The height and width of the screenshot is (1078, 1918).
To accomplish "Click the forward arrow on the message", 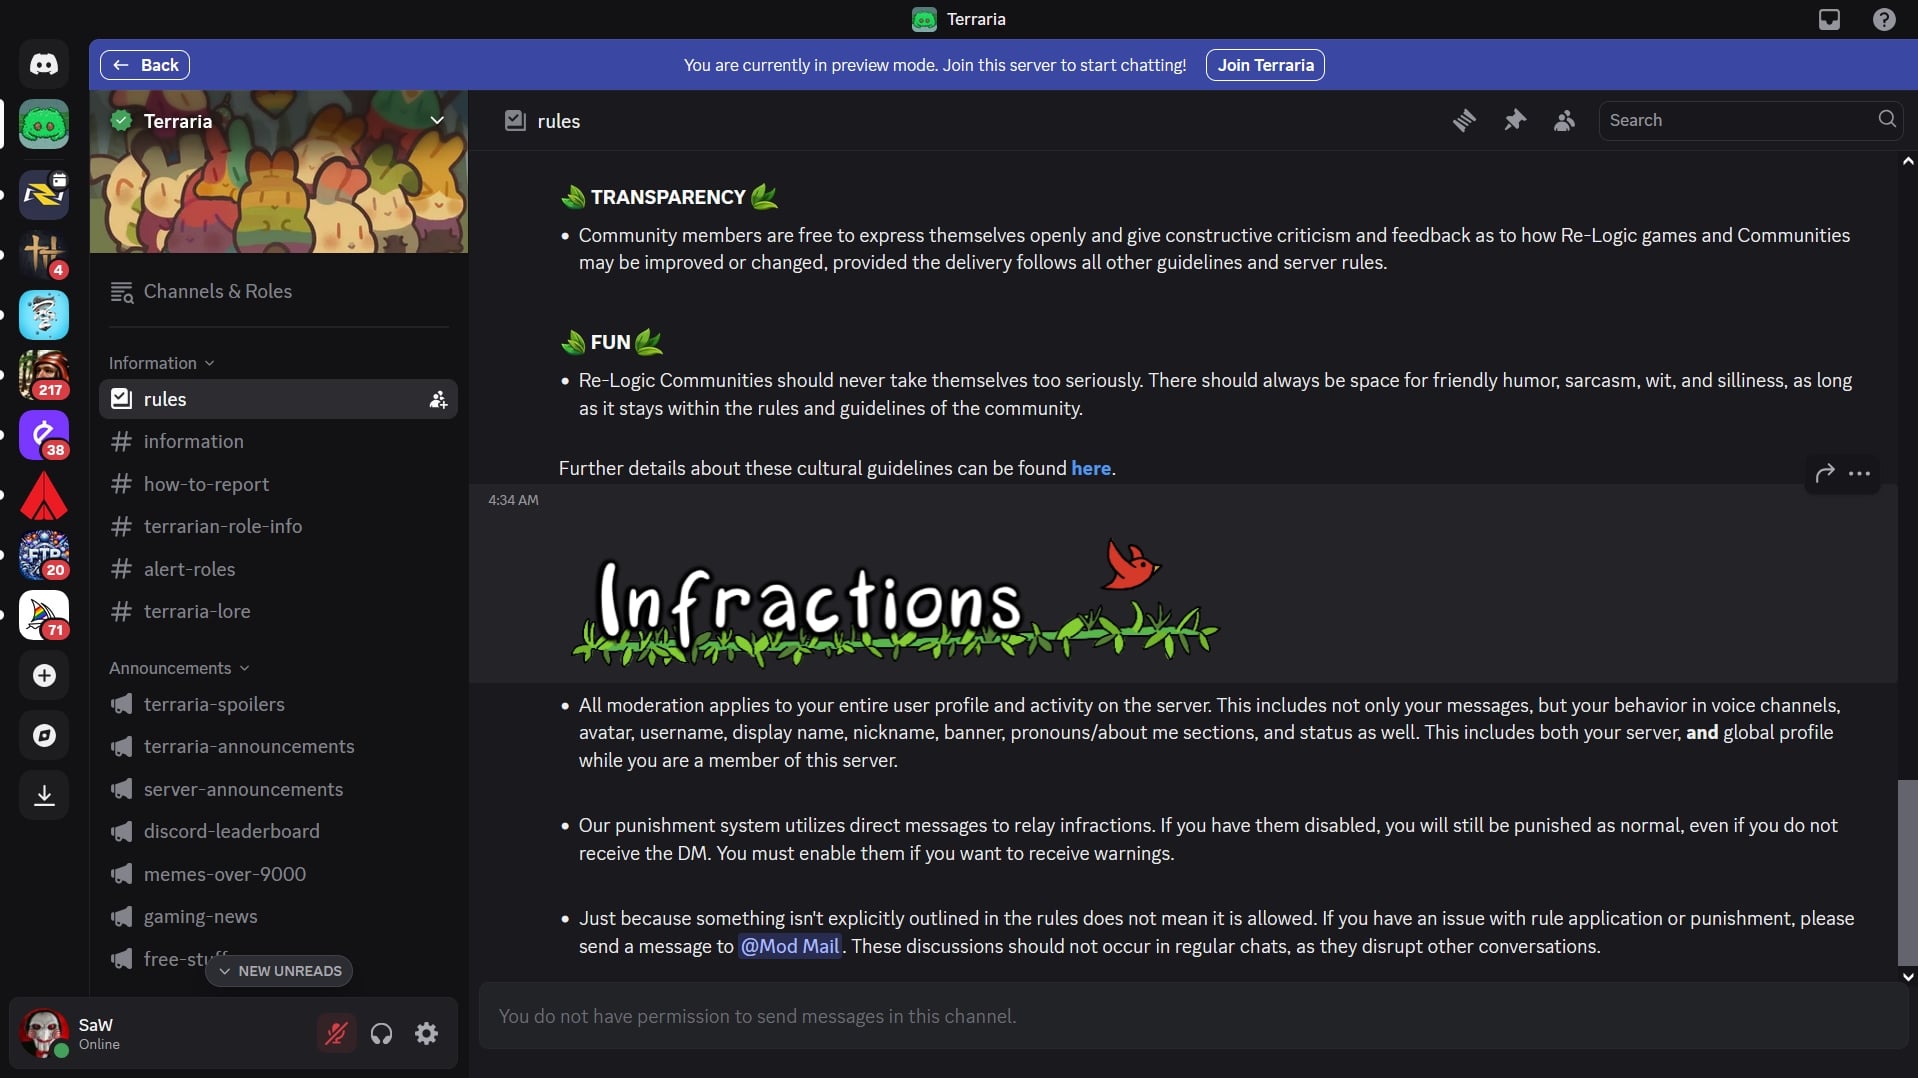I will pos(1824,473).
